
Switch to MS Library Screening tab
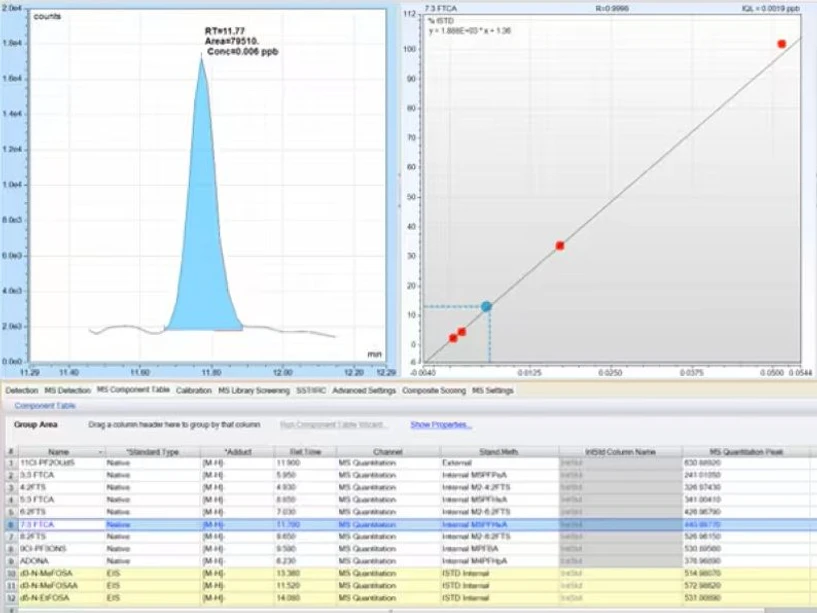coord(254,390)
